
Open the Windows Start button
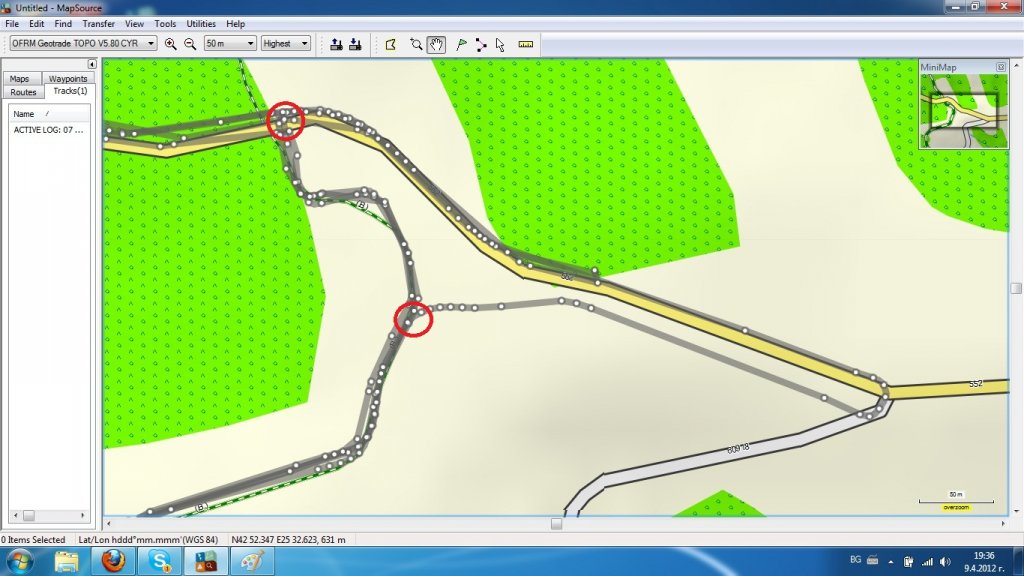(19, 562)
